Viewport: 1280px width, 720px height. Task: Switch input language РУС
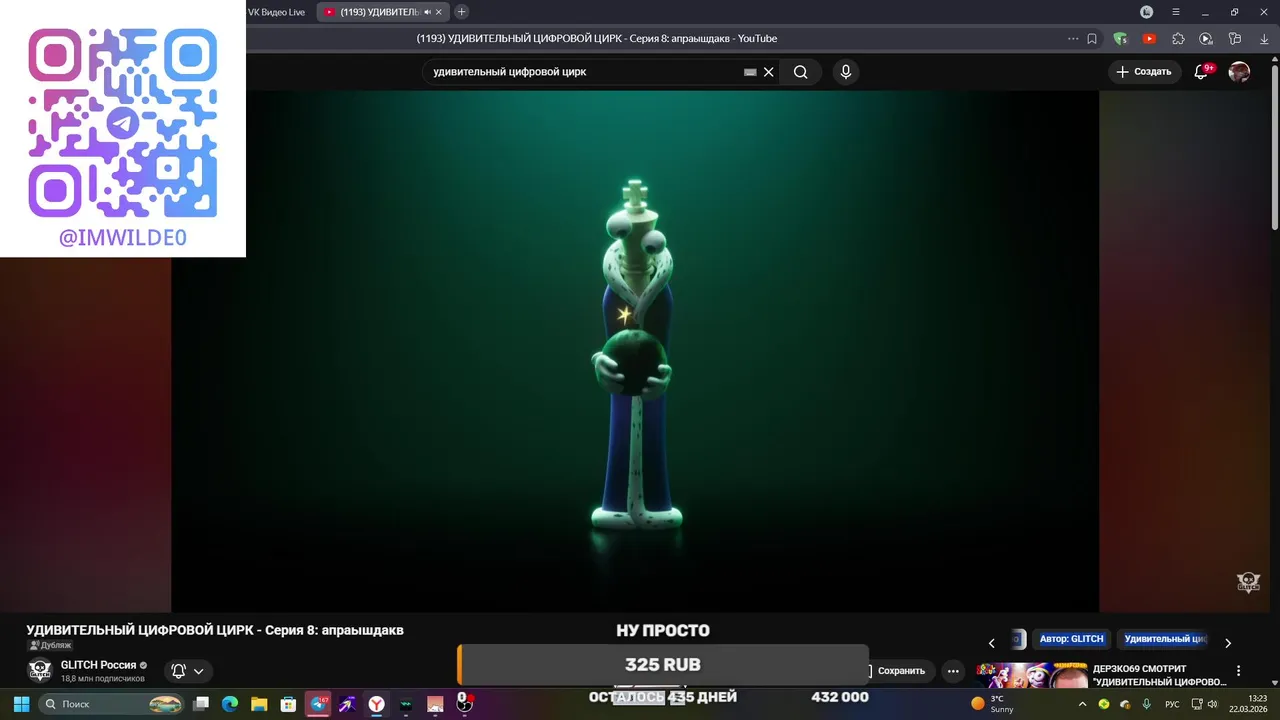[1172, 704]
